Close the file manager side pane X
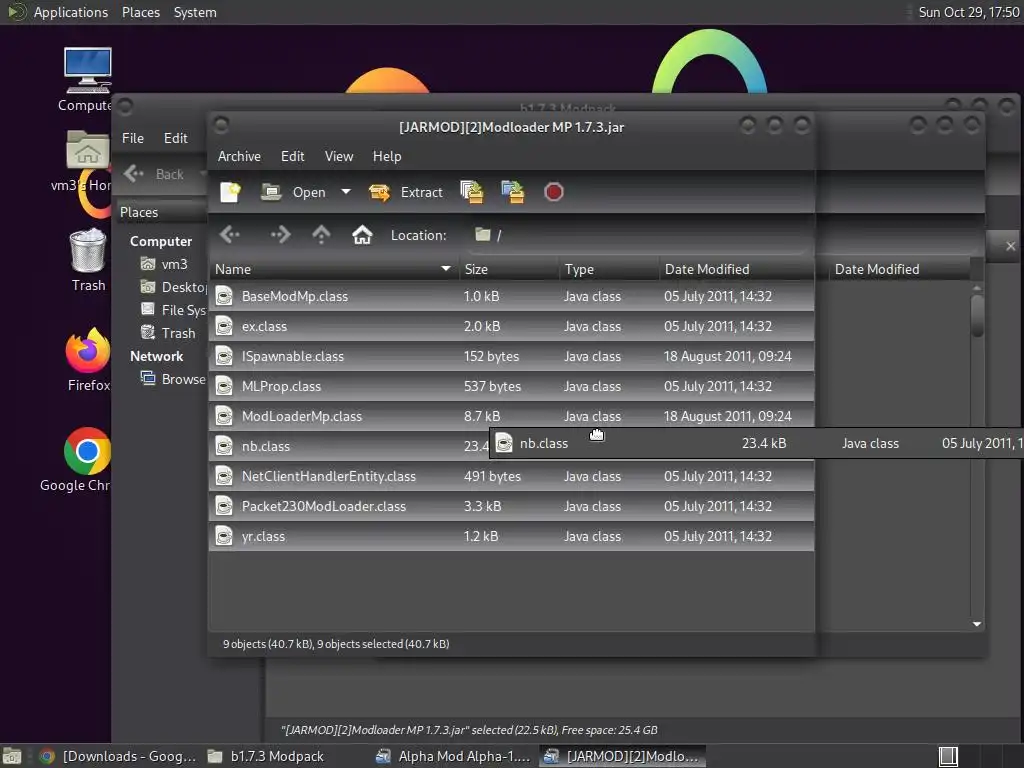The image size is (1024, 768). [x=1010, y=246]
